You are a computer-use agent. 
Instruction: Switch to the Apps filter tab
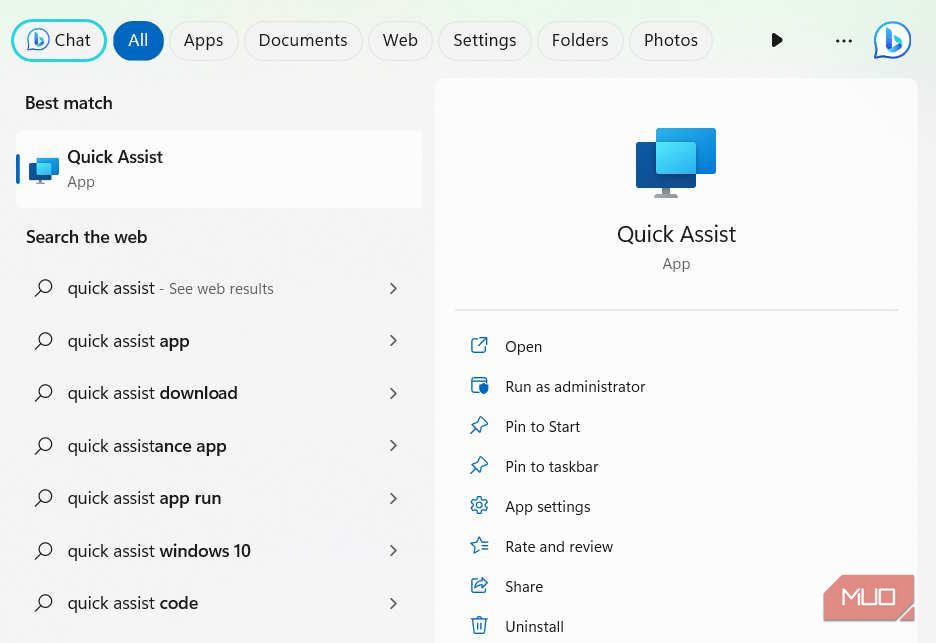click(203, 40)
